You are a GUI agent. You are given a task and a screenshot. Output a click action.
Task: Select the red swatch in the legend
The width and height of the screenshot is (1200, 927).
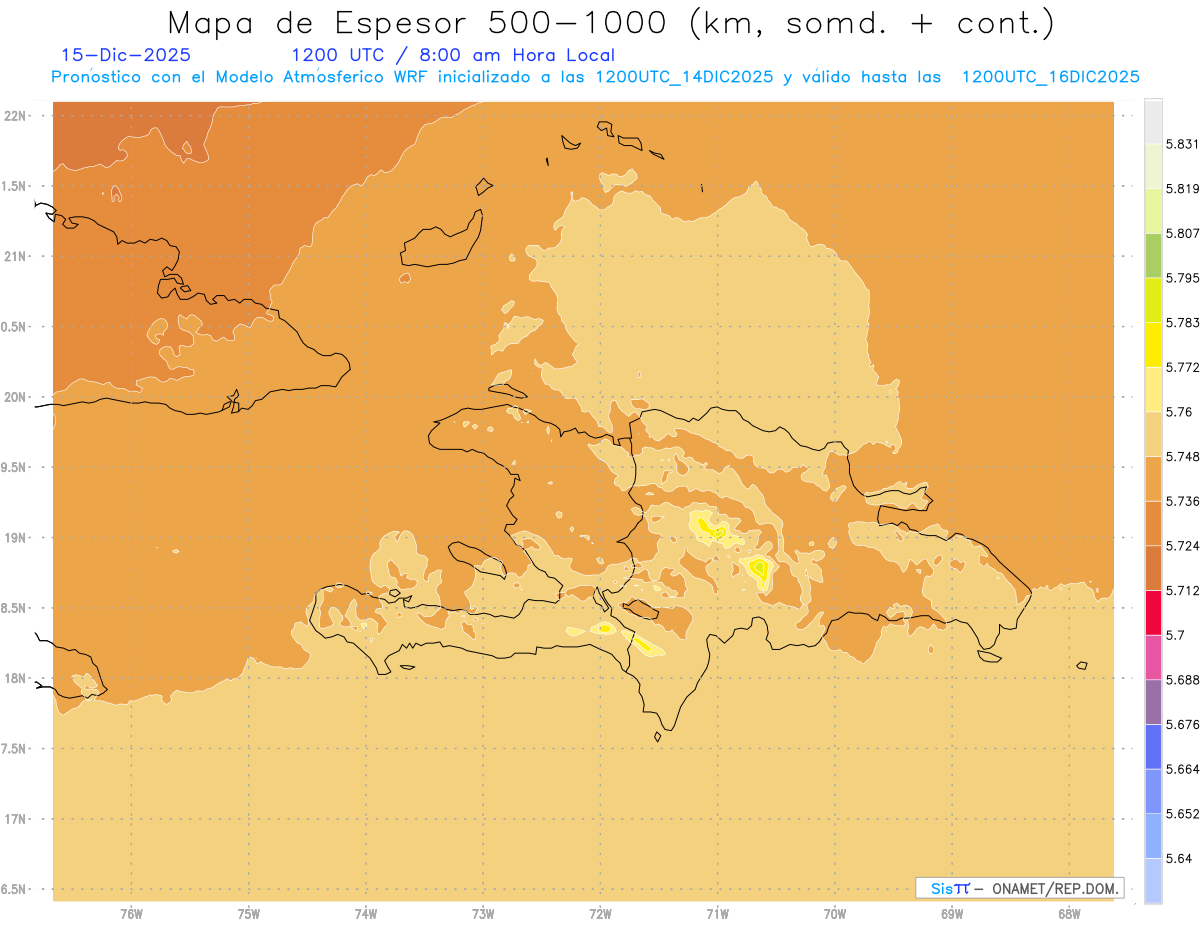pos(1153,612)
